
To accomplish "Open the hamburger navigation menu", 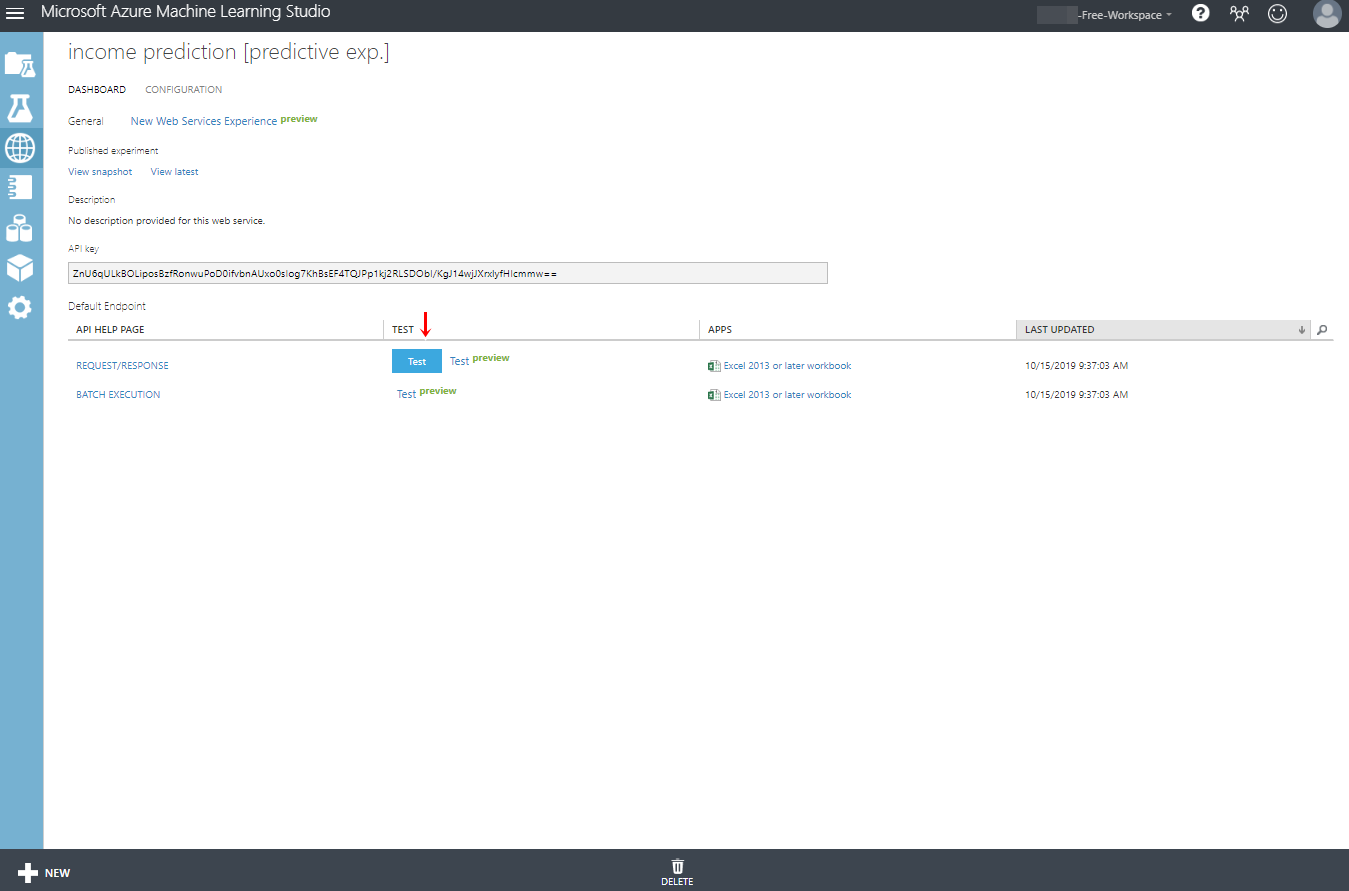I will (x=15, y=13).
